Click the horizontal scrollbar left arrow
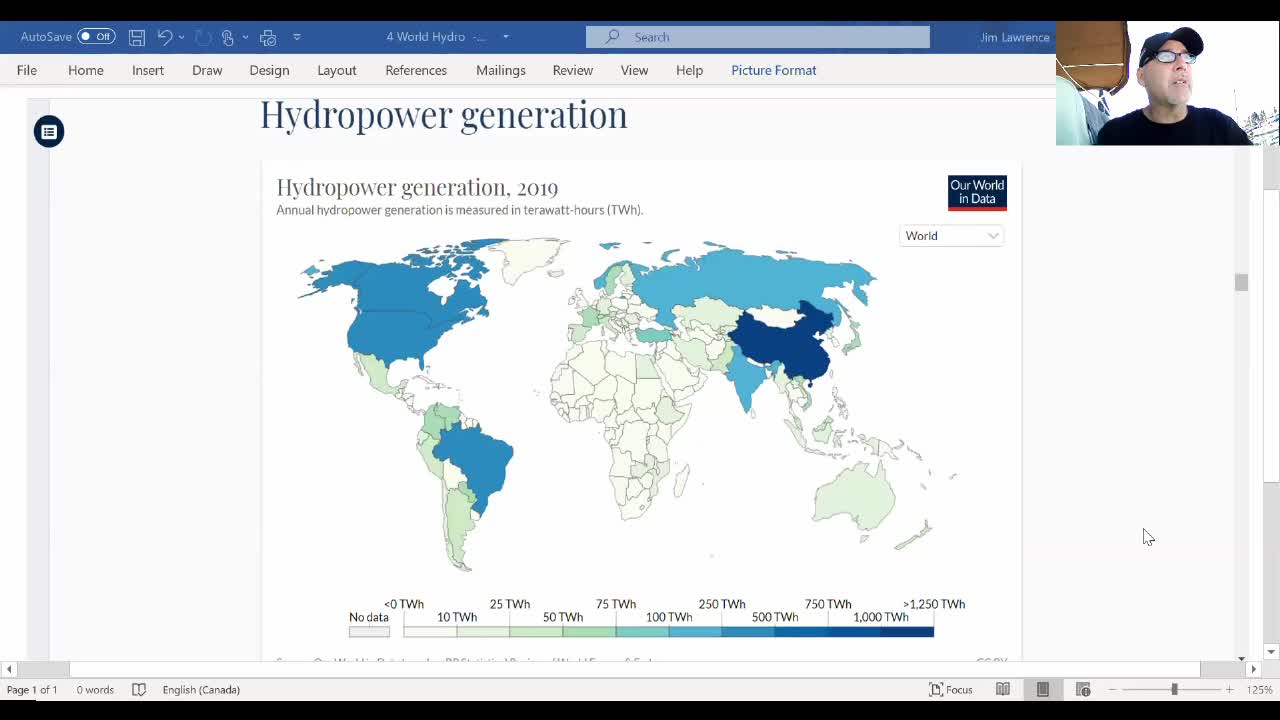Image resolution: width=1280 pixels, height=720 pixels. (x=9, y=669)
